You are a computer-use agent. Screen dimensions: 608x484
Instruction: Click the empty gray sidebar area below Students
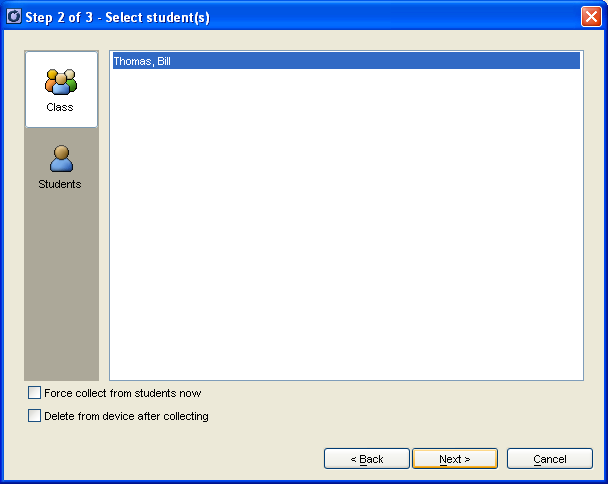coord(61,290)
